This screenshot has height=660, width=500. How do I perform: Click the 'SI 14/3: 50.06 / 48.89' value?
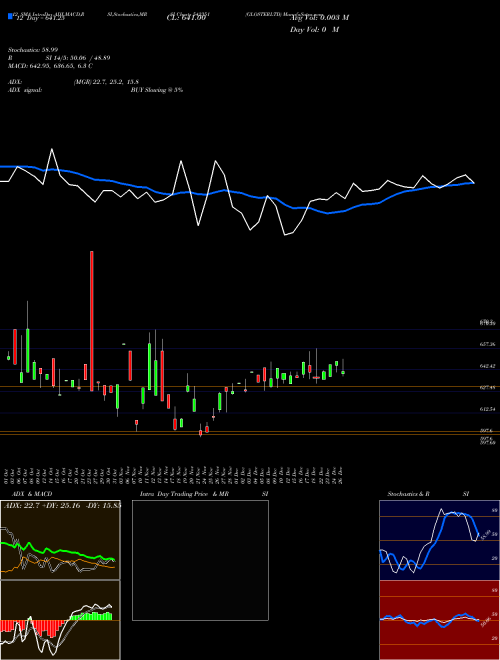(x=78, y=58)
